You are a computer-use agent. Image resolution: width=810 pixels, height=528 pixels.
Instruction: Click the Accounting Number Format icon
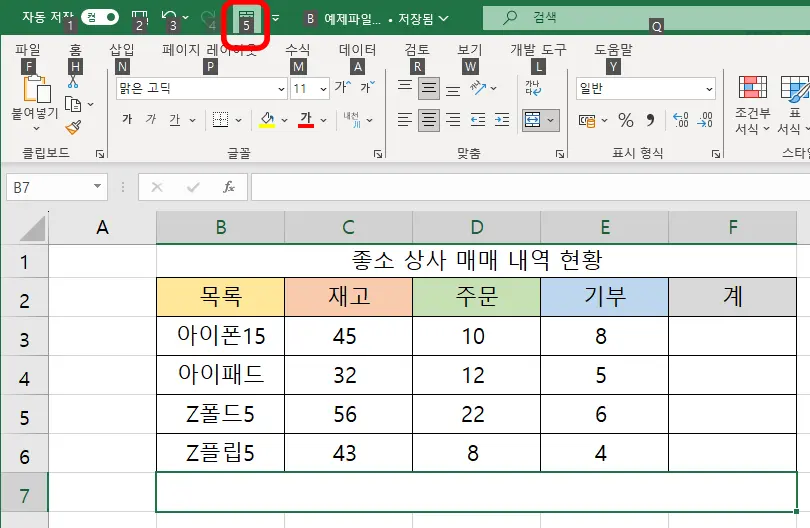587,121
